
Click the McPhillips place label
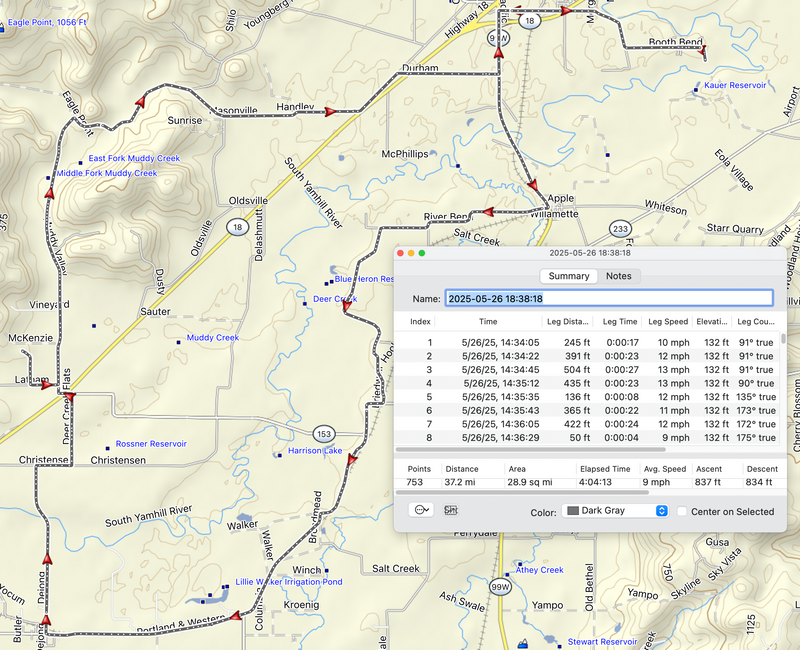(405, 154)
